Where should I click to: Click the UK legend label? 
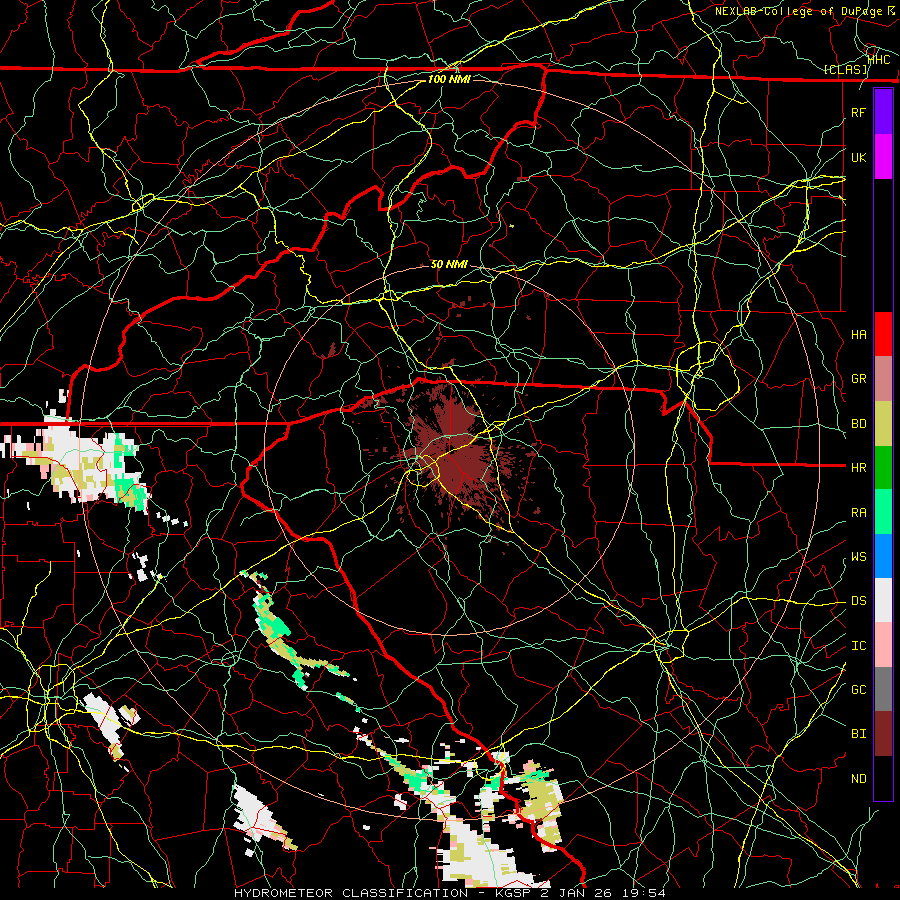pos(859,157)
